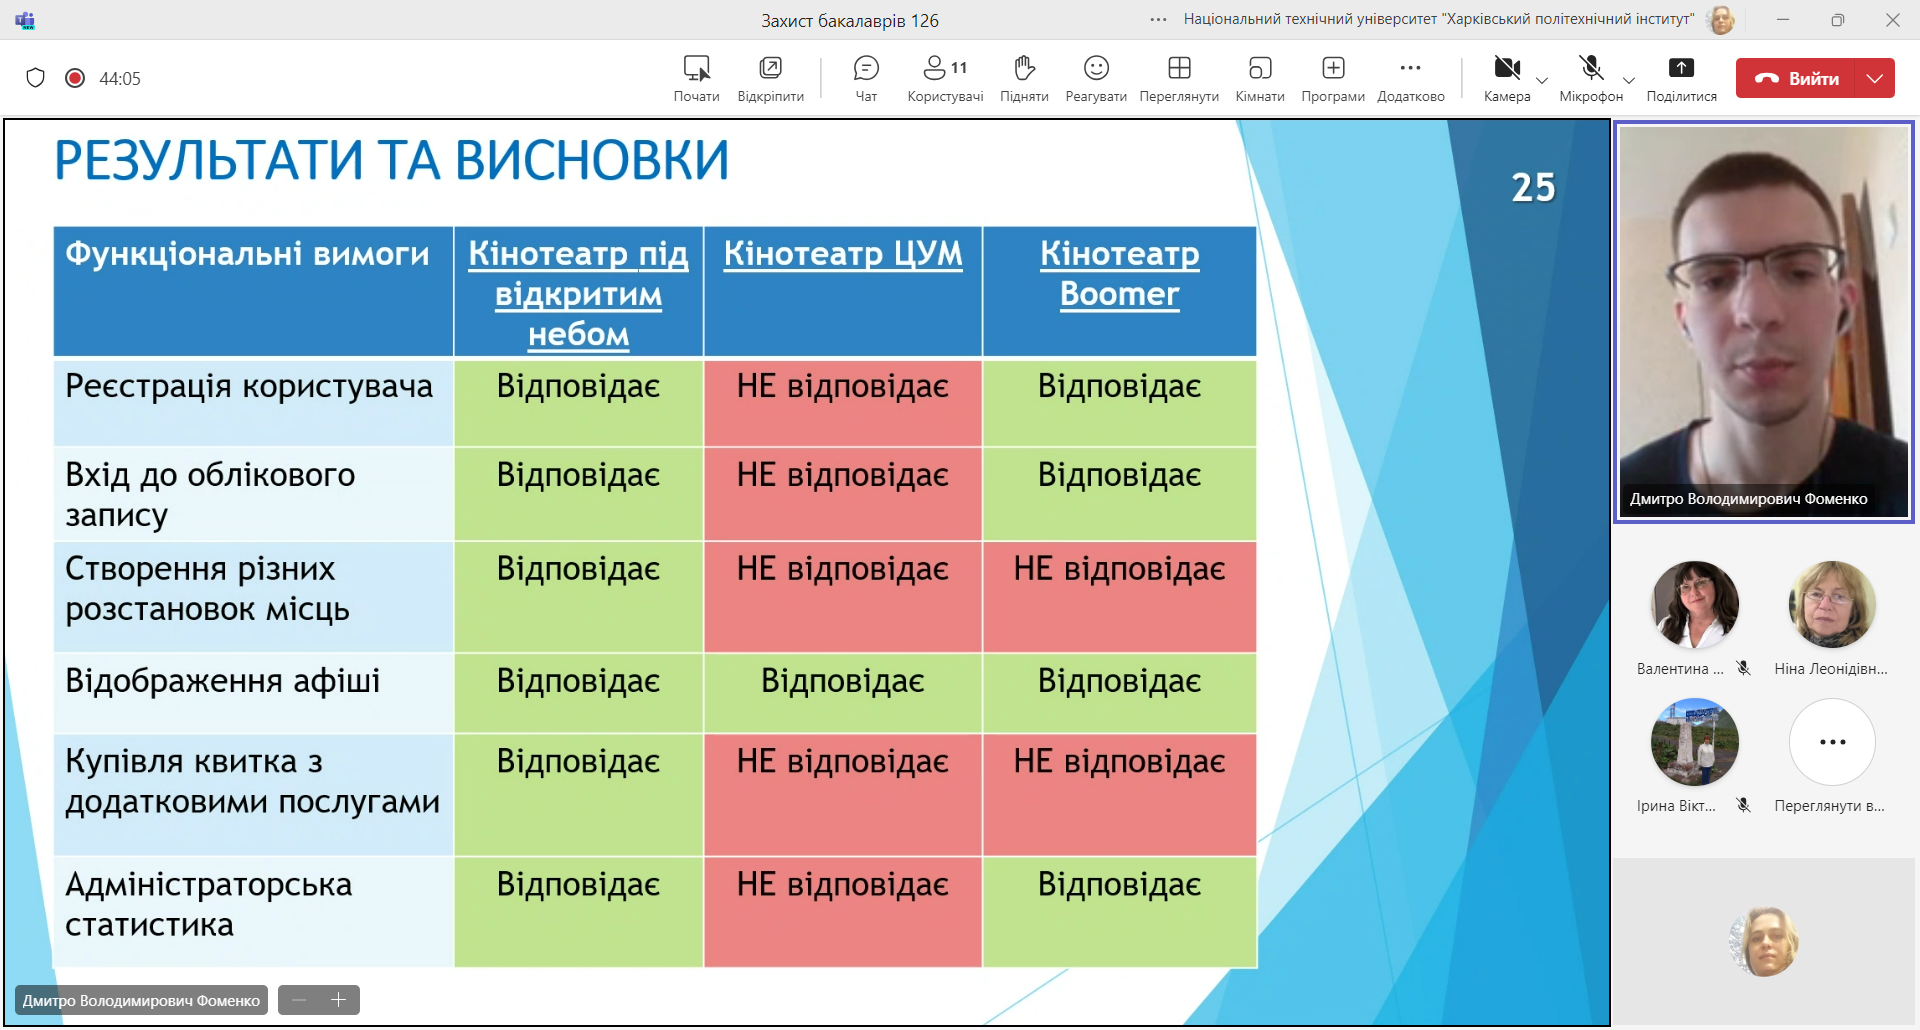
Task: Pop out presentation with Відкріпити
Action: click(x=770, y=78)
